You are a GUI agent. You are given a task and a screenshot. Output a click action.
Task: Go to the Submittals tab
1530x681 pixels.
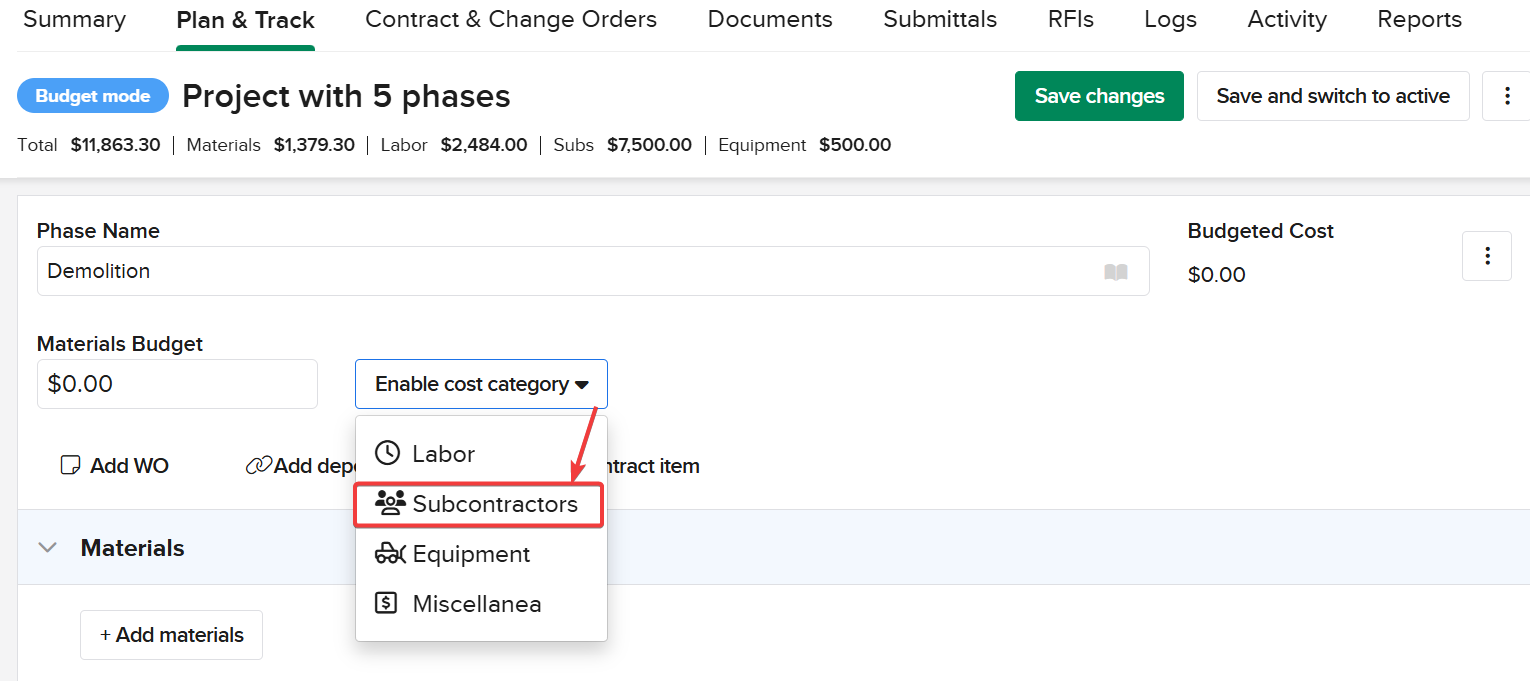[939, 20]
